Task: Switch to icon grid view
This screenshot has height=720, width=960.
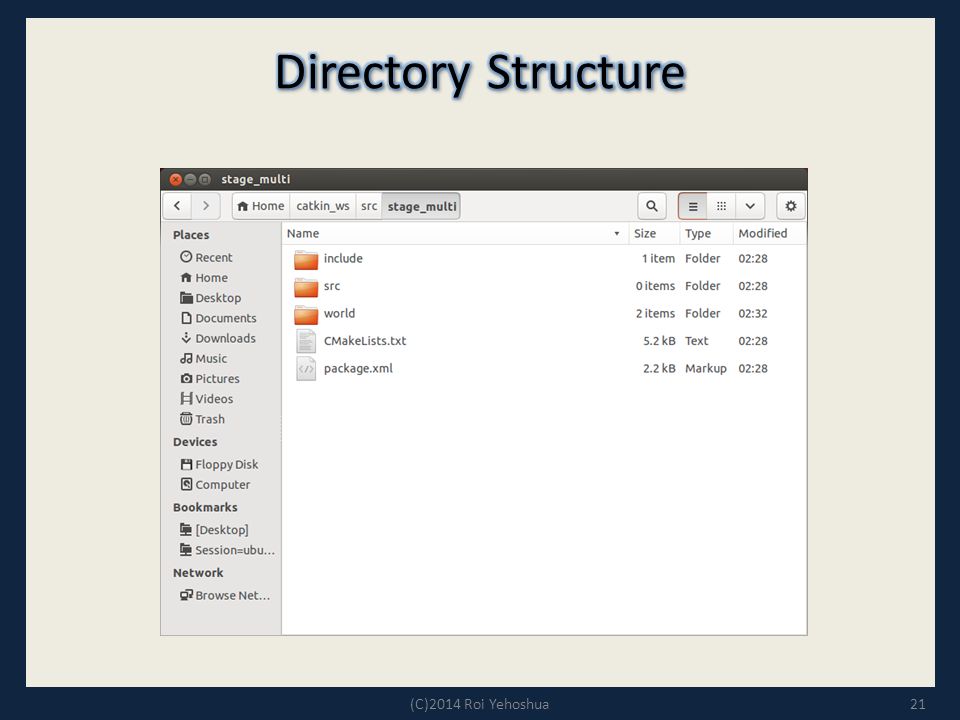Action: pos(721,206)
